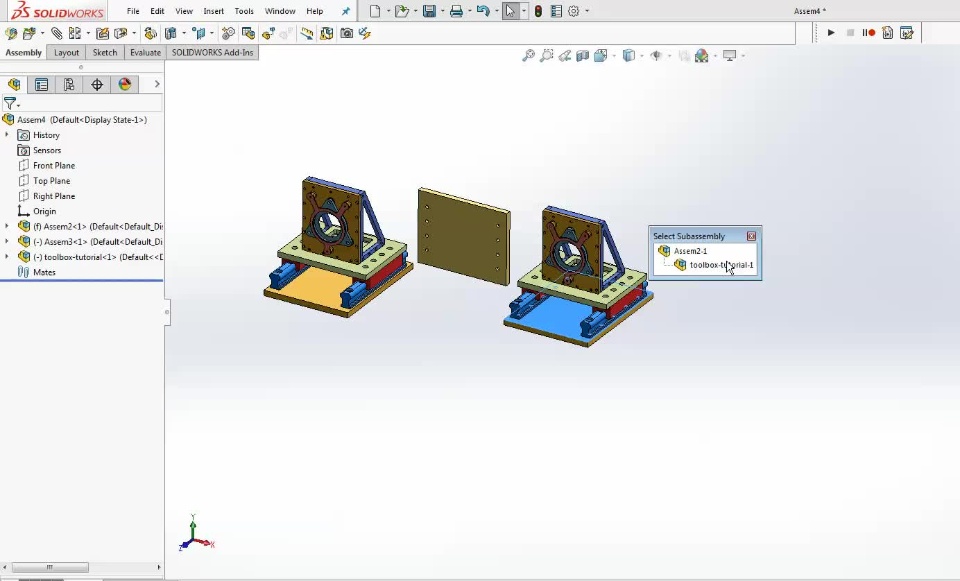960x581 pixels.
Task: Expand the History tree node
Action: pyautogui.click(x=7, y=135)
